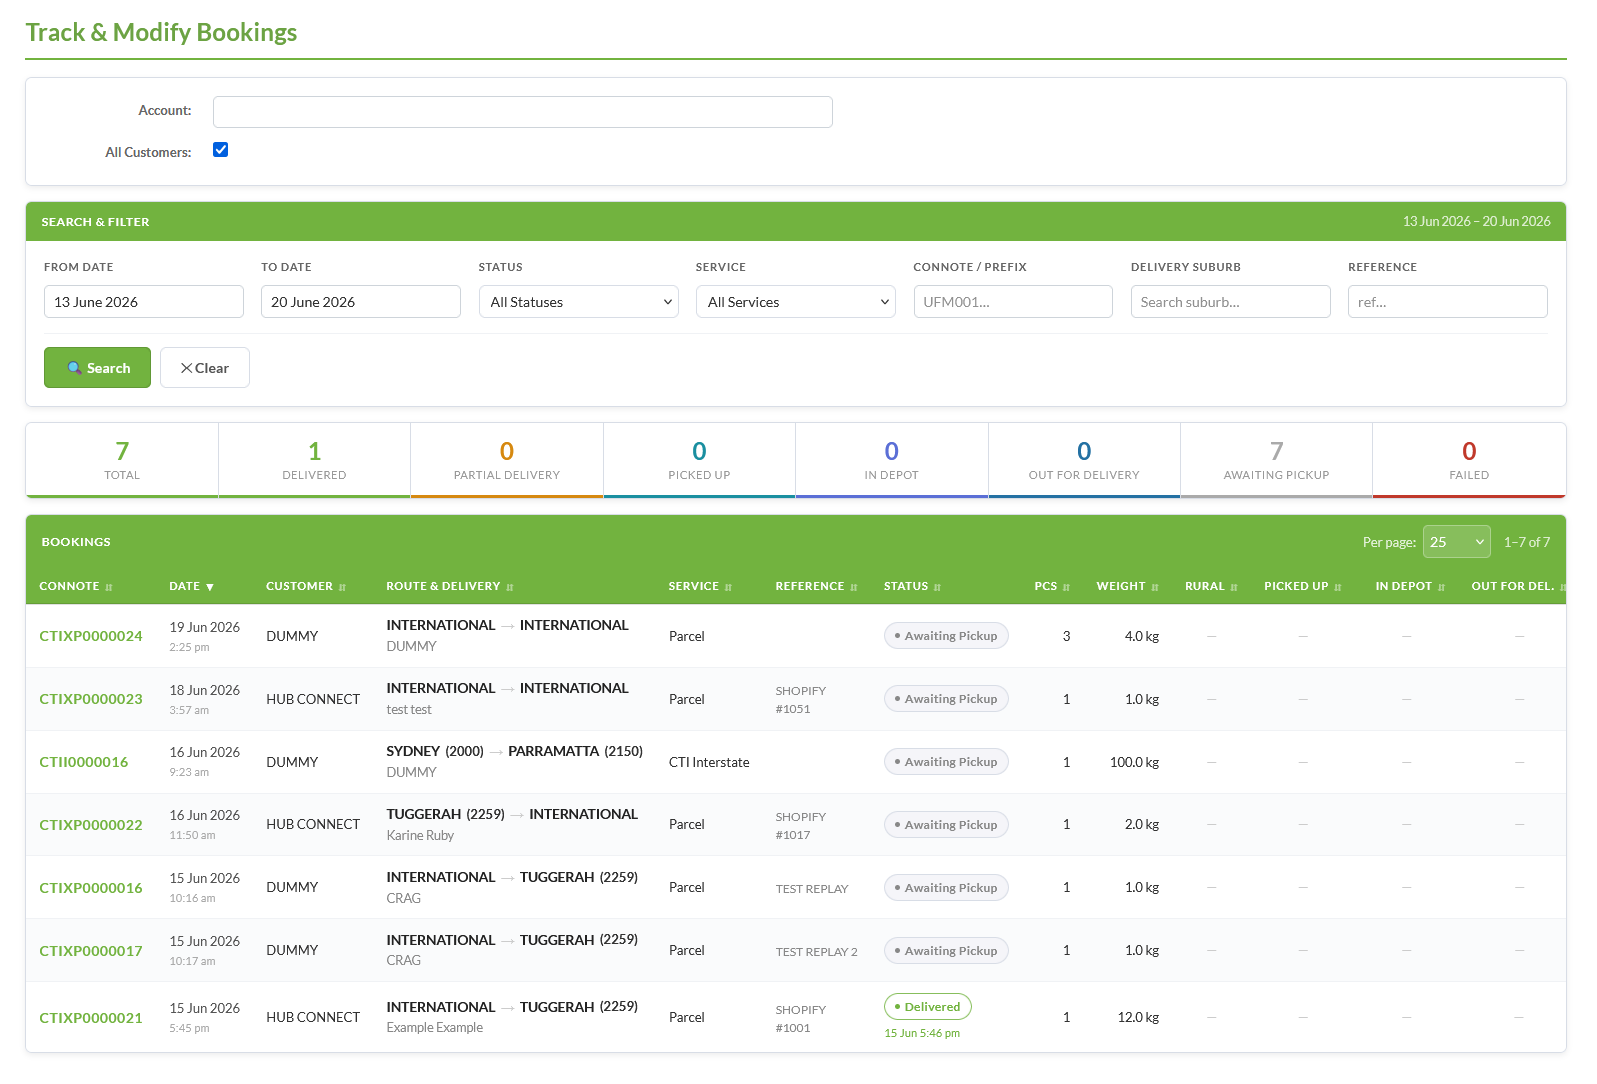Click the From Date field
Image resolution: width=1597 pixels, height=1084 pixels.
[x=144, y=302]
